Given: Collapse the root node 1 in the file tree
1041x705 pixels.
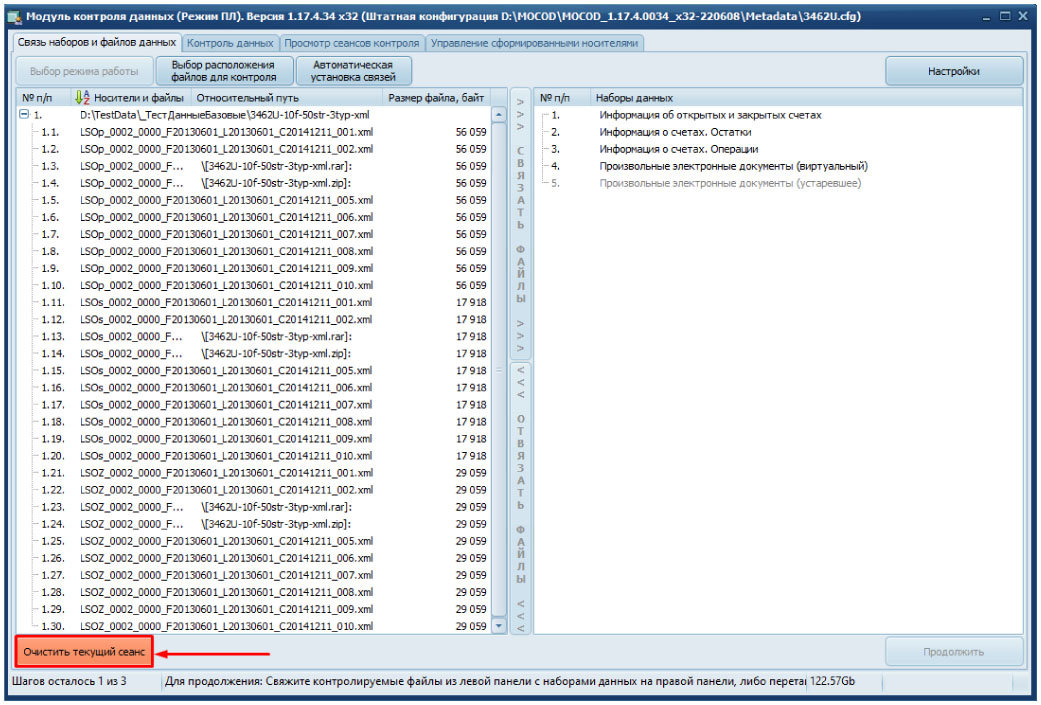Looking at the screenshot, I should point(24,115).
